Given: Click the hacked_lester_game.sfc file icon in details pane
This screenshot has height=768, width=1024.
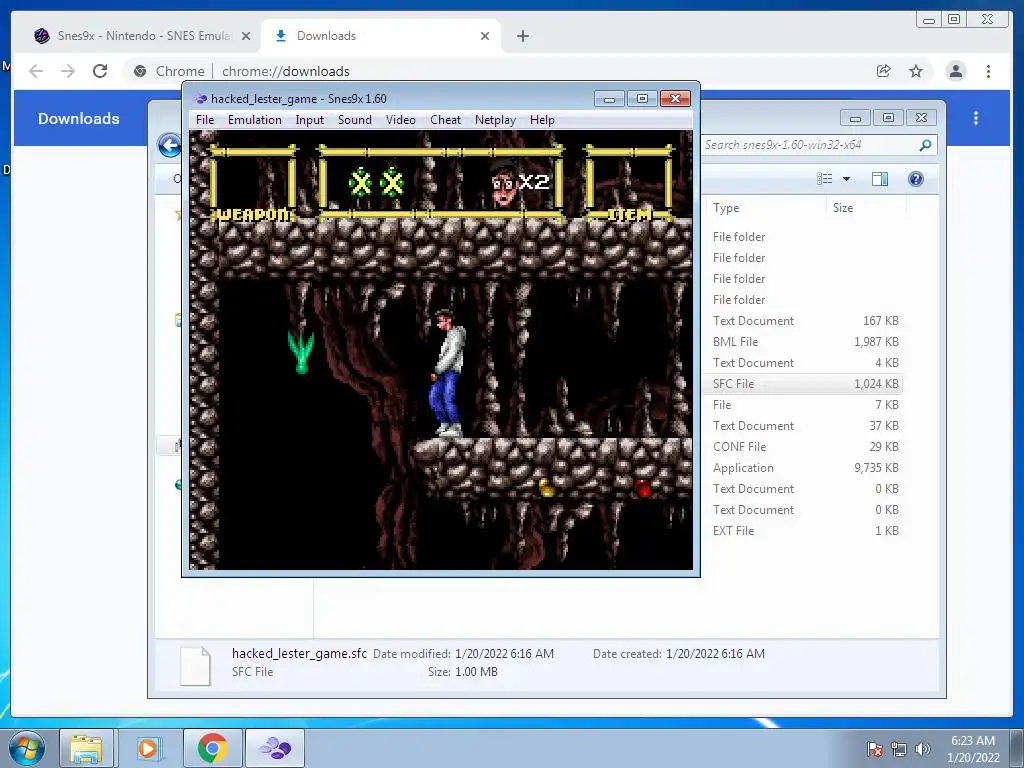Looking at the screenshot, I should tap(195, 665).
